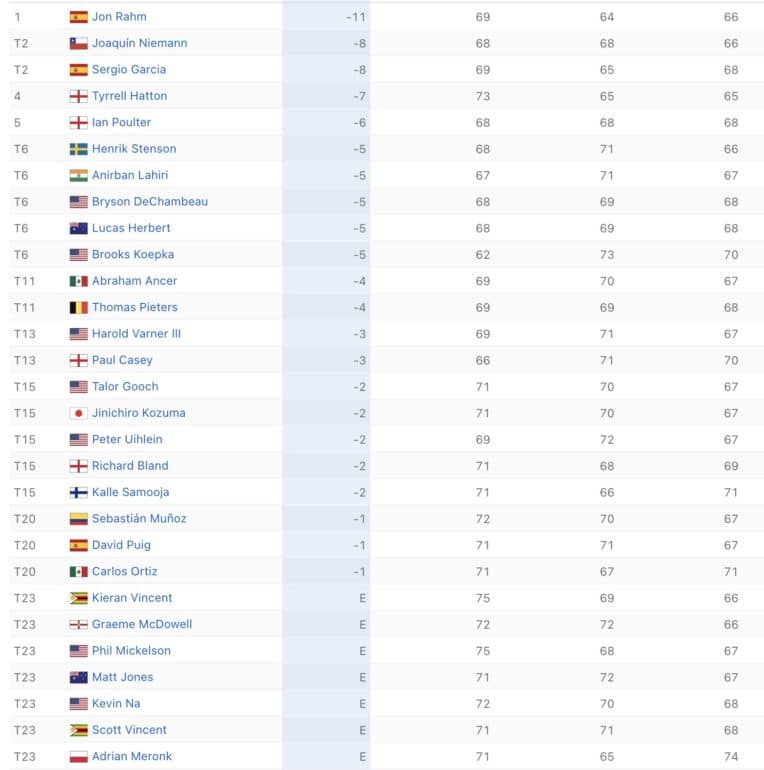Click Poland flag beside Adrian Meronk
Viewport: 764px width, 770px height.
coord(79,757)
